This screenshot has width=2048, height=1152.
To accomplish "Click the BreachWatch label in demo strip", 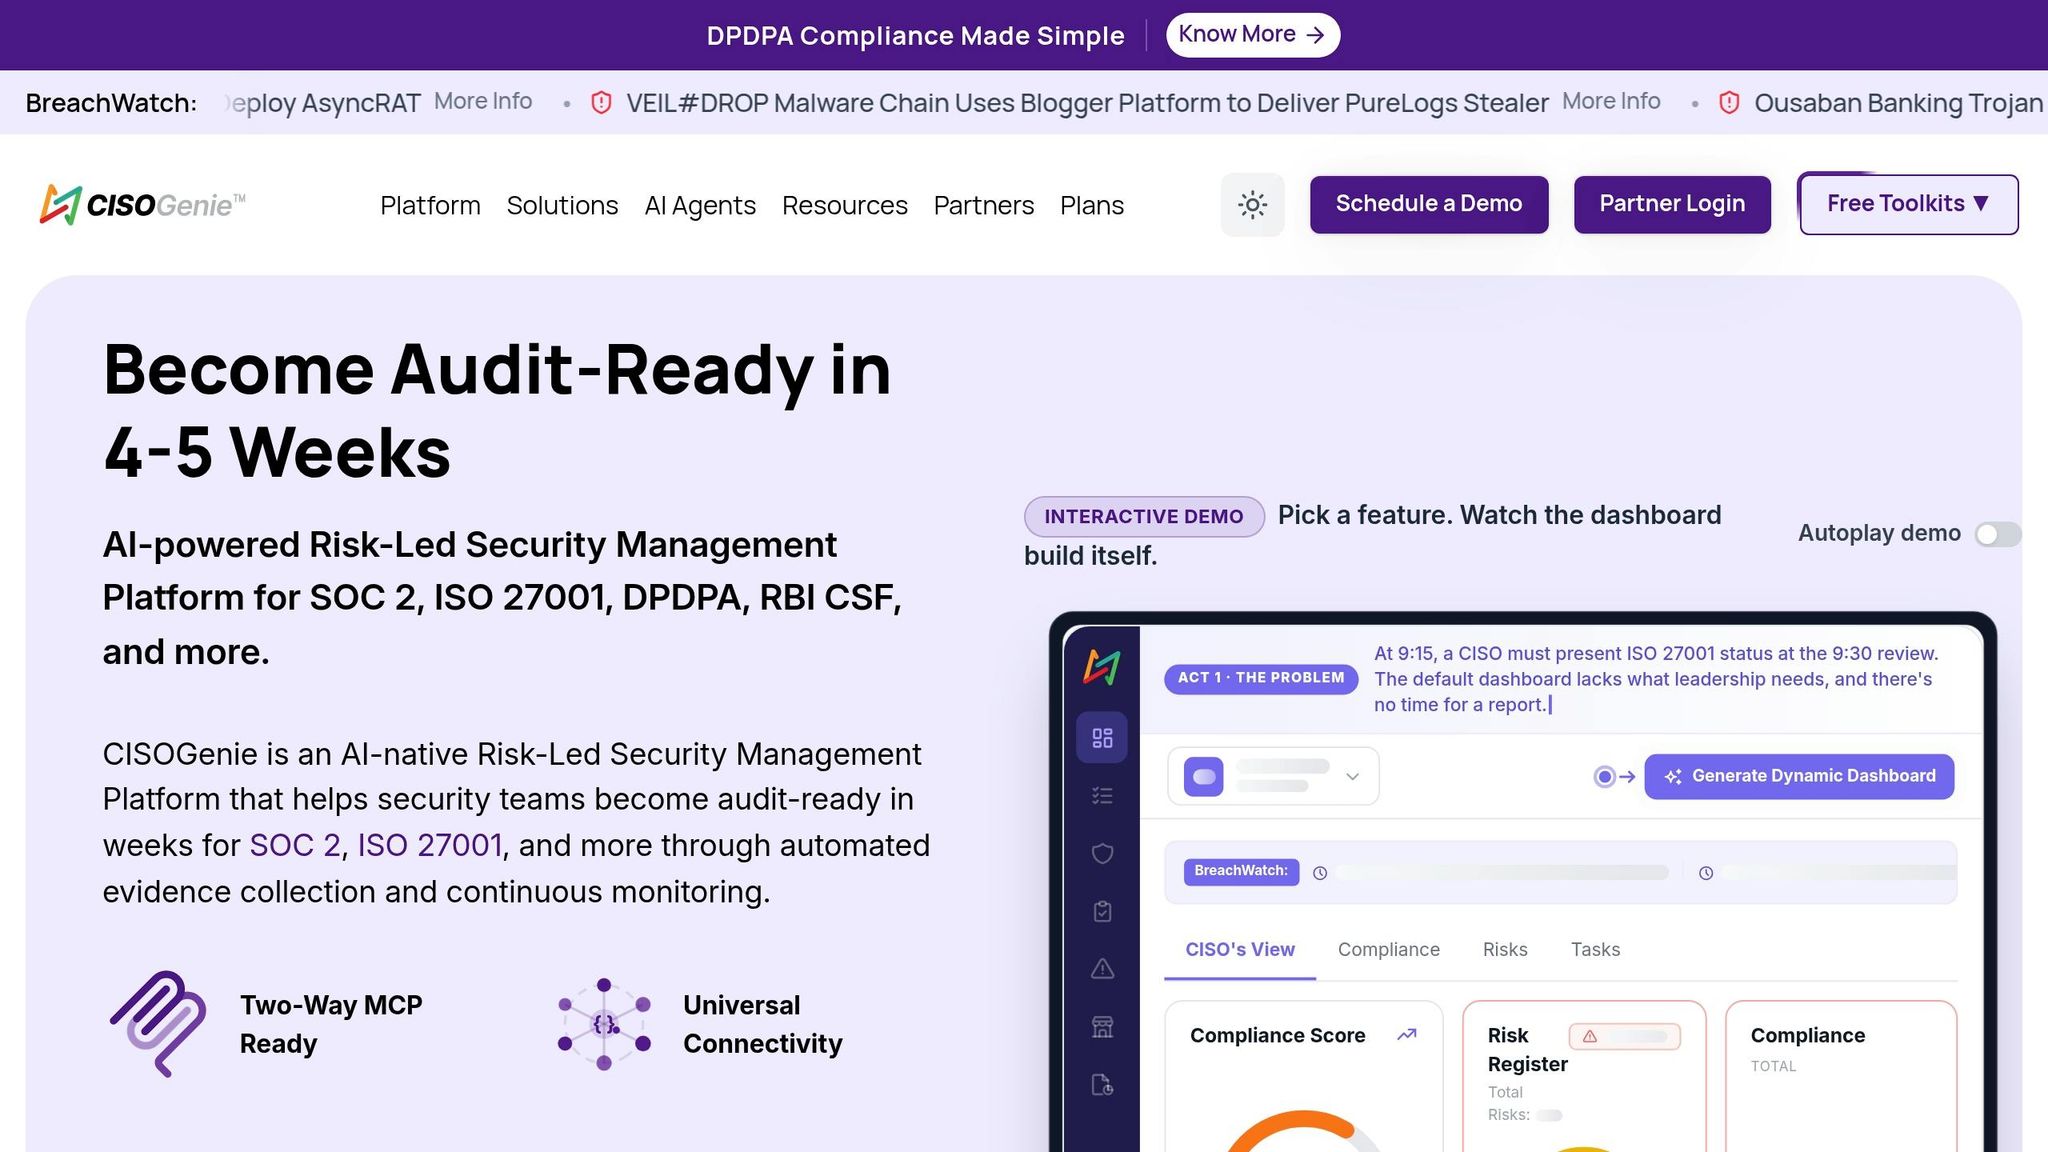I will [1241, 871].
